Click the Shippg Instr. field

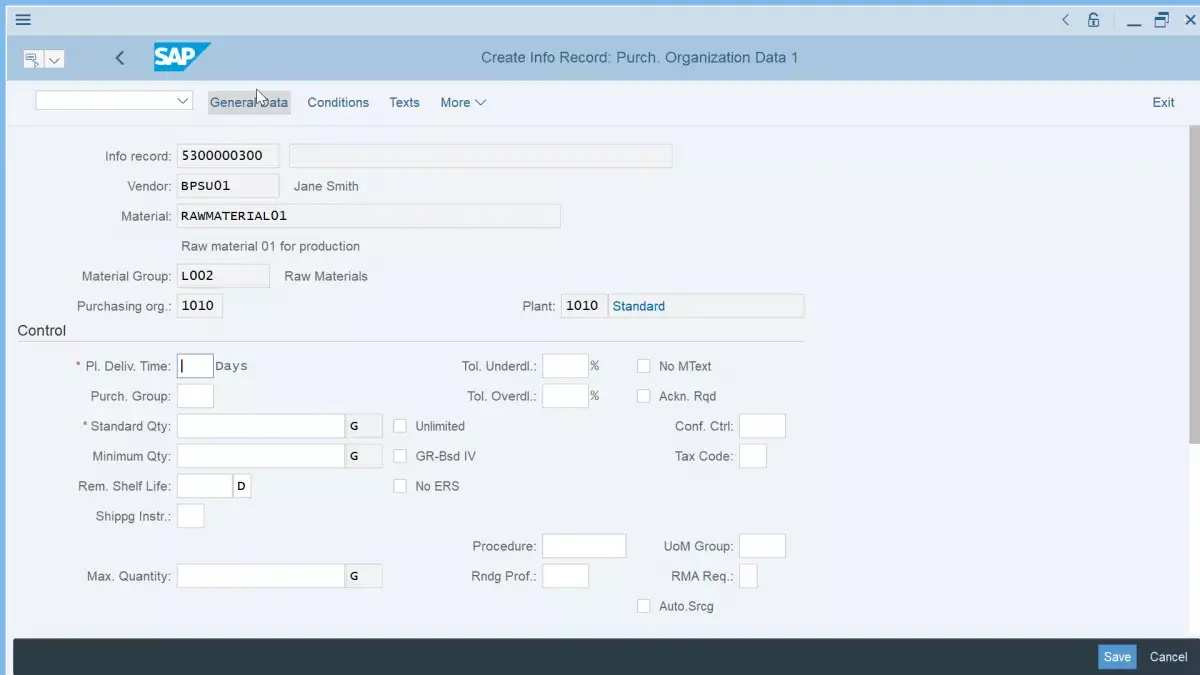pyautogui.click(x=190, y=516)
